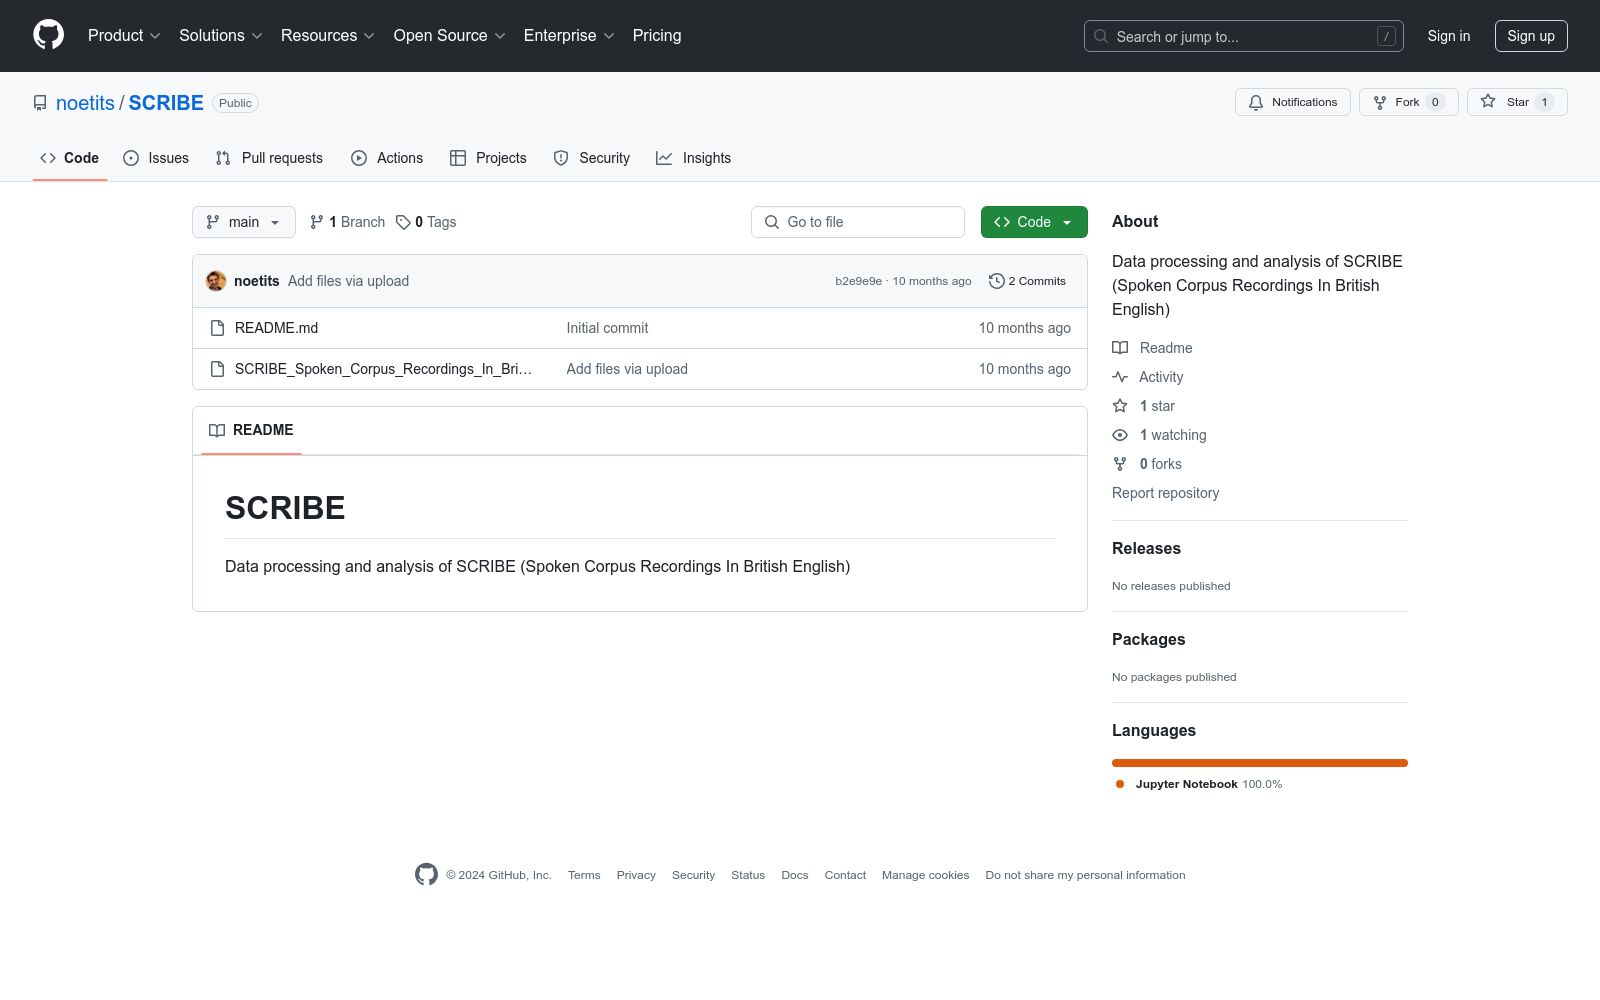Click the repository icon beside noetits
This screenshot has height=1000, width=1600.
(40, 103)
